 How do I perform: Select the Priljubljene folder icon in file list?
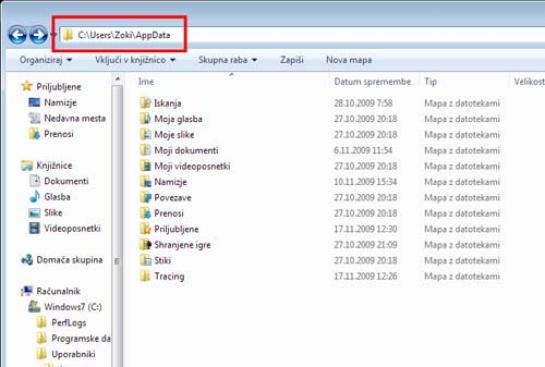point(146,229)
